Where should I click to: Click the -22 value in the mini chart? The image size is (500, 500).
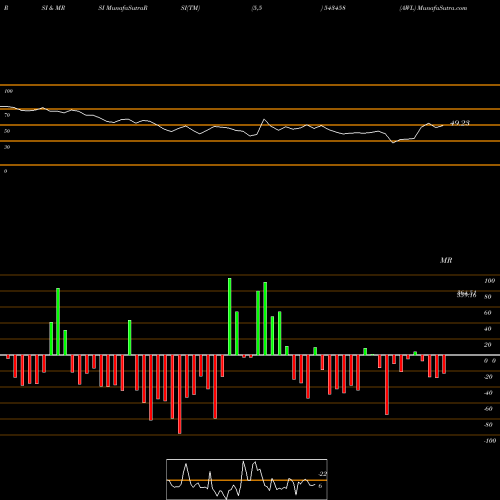coord(323,474)
